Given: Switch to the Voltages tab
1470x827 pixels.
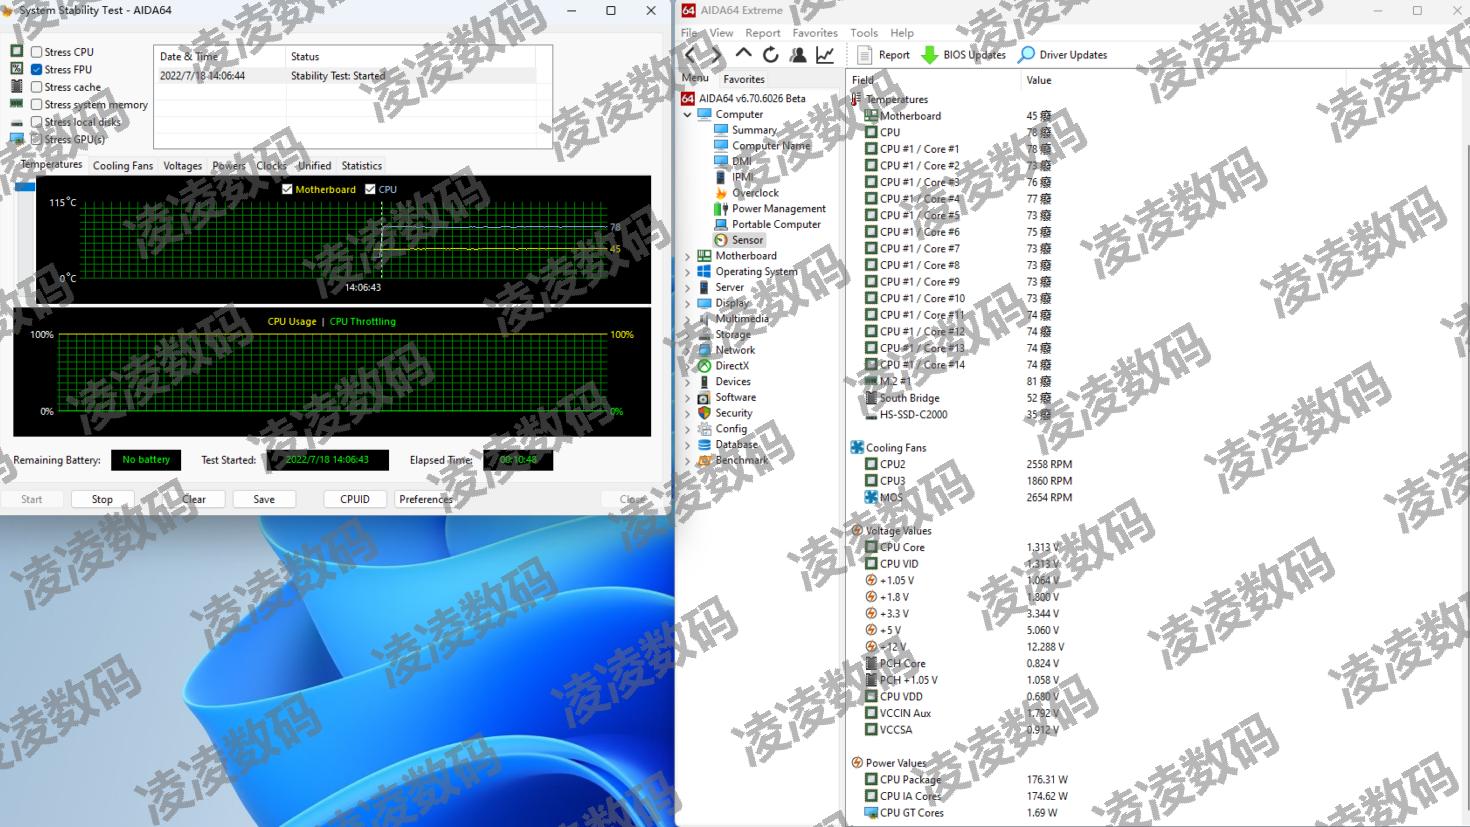Looking at the screenshot, I should (x=182, y=166).
